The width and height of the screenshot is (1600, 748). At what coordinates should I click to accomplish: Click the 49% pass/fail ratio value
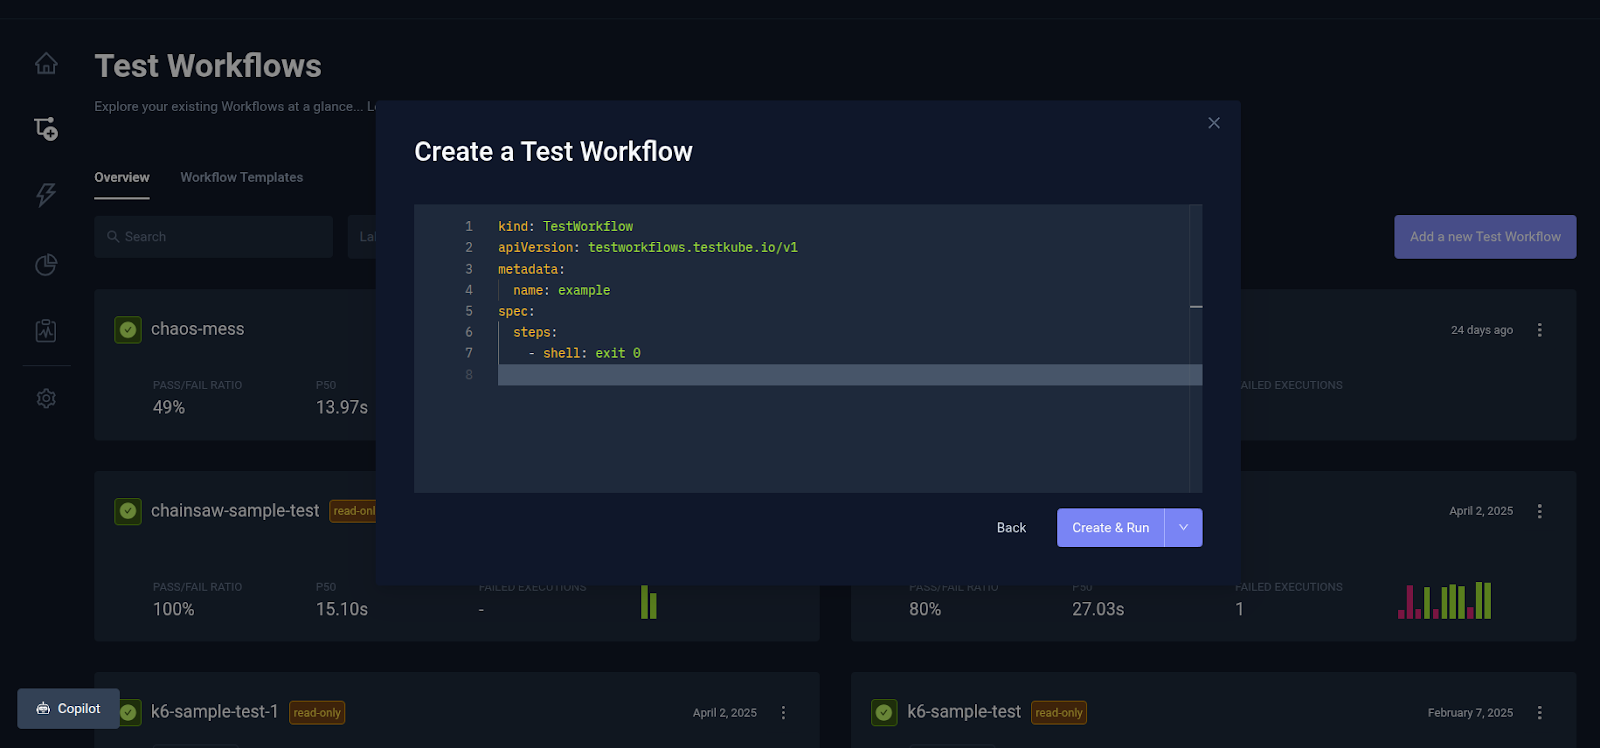click(169, 408)
